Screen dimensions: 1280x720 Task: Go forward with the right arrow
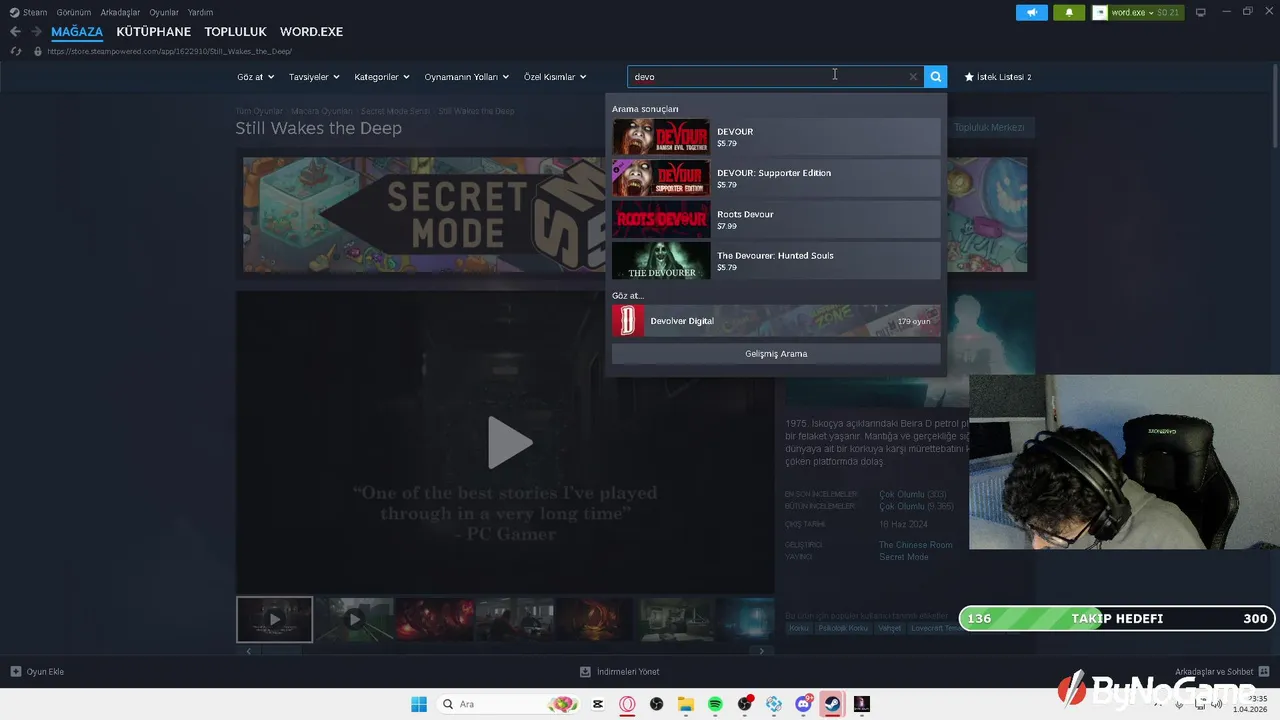[x=36, y=32]
